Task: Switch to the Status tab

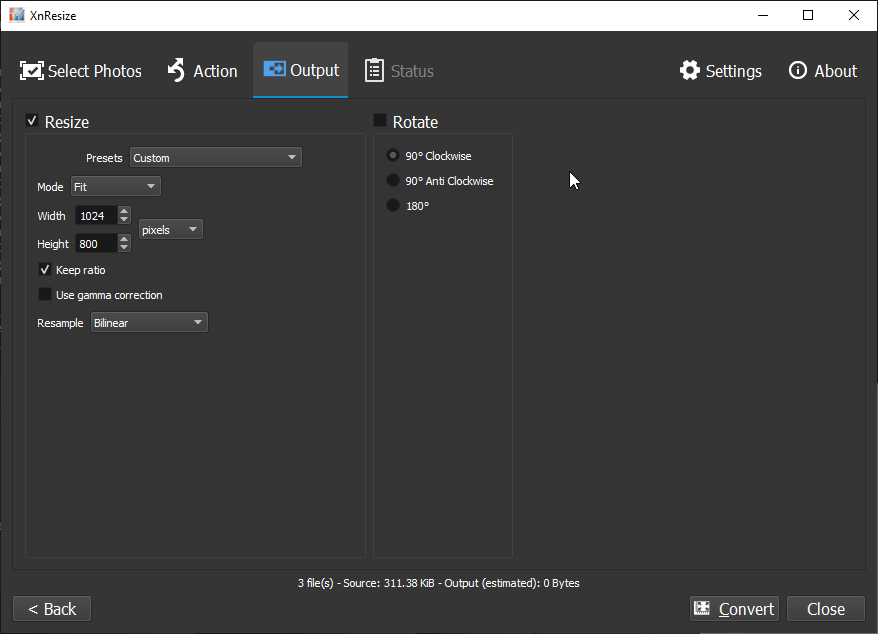Action: coord(399,70)
